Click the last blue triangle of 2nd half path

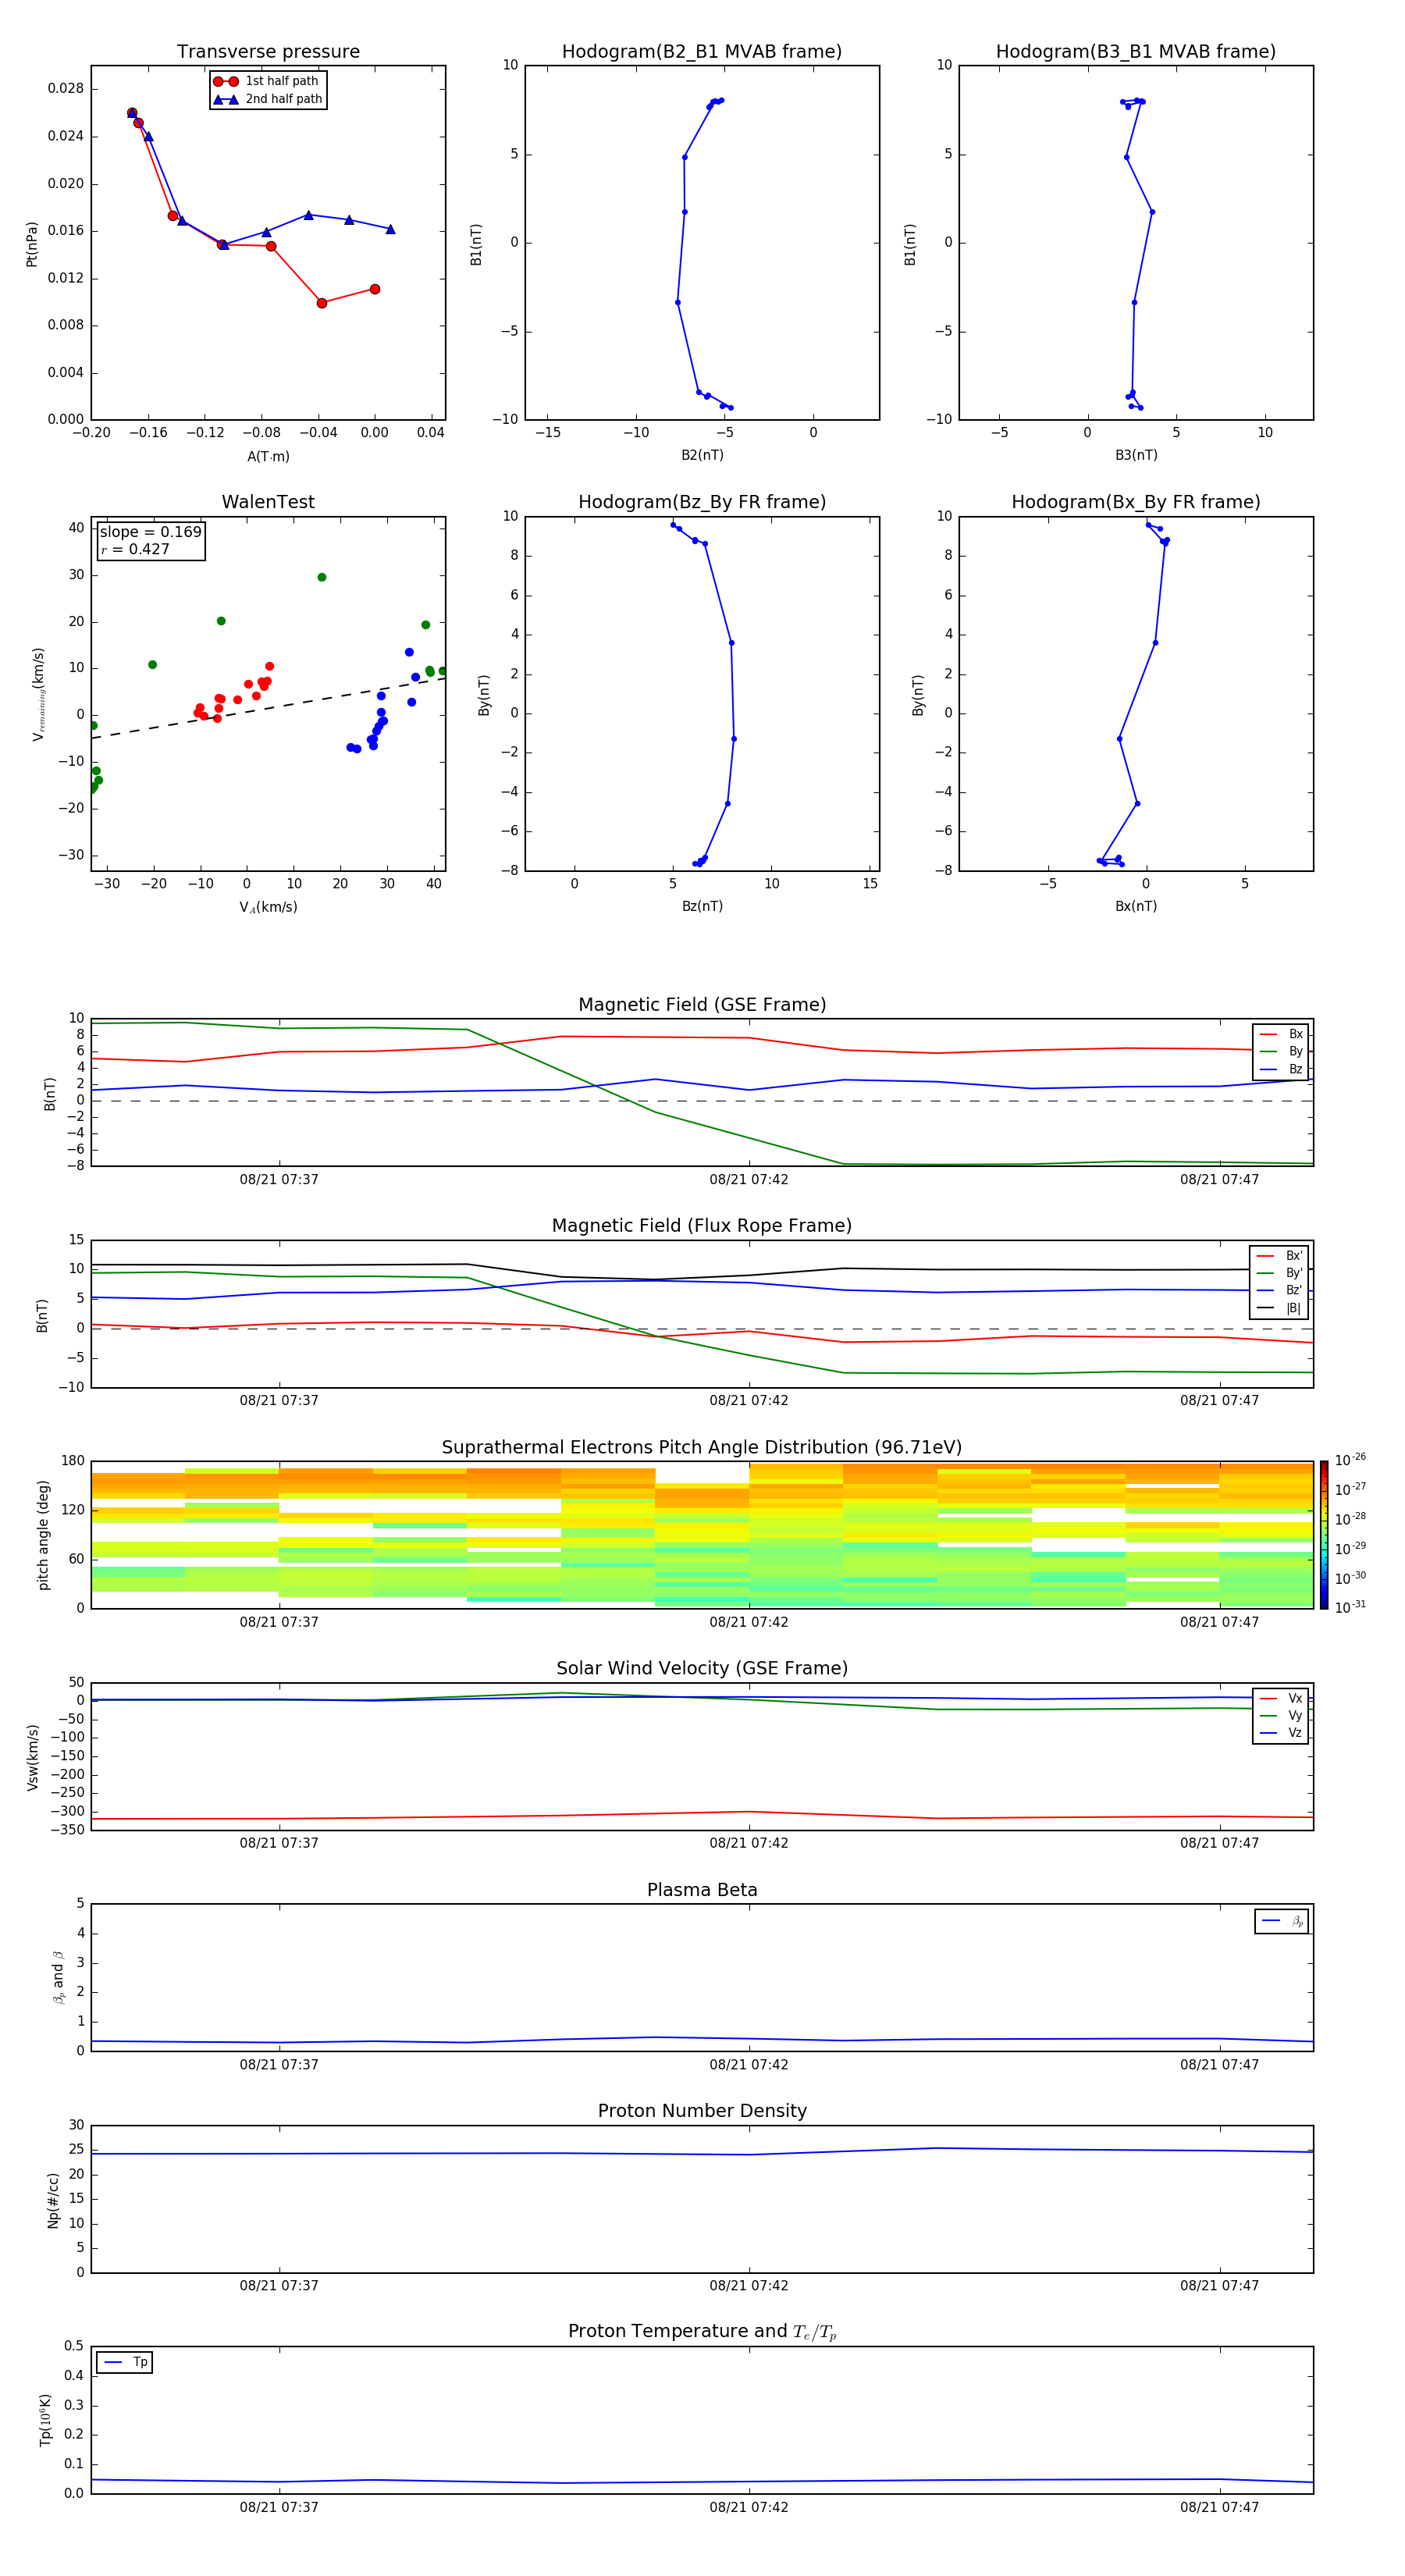[391, 229]
